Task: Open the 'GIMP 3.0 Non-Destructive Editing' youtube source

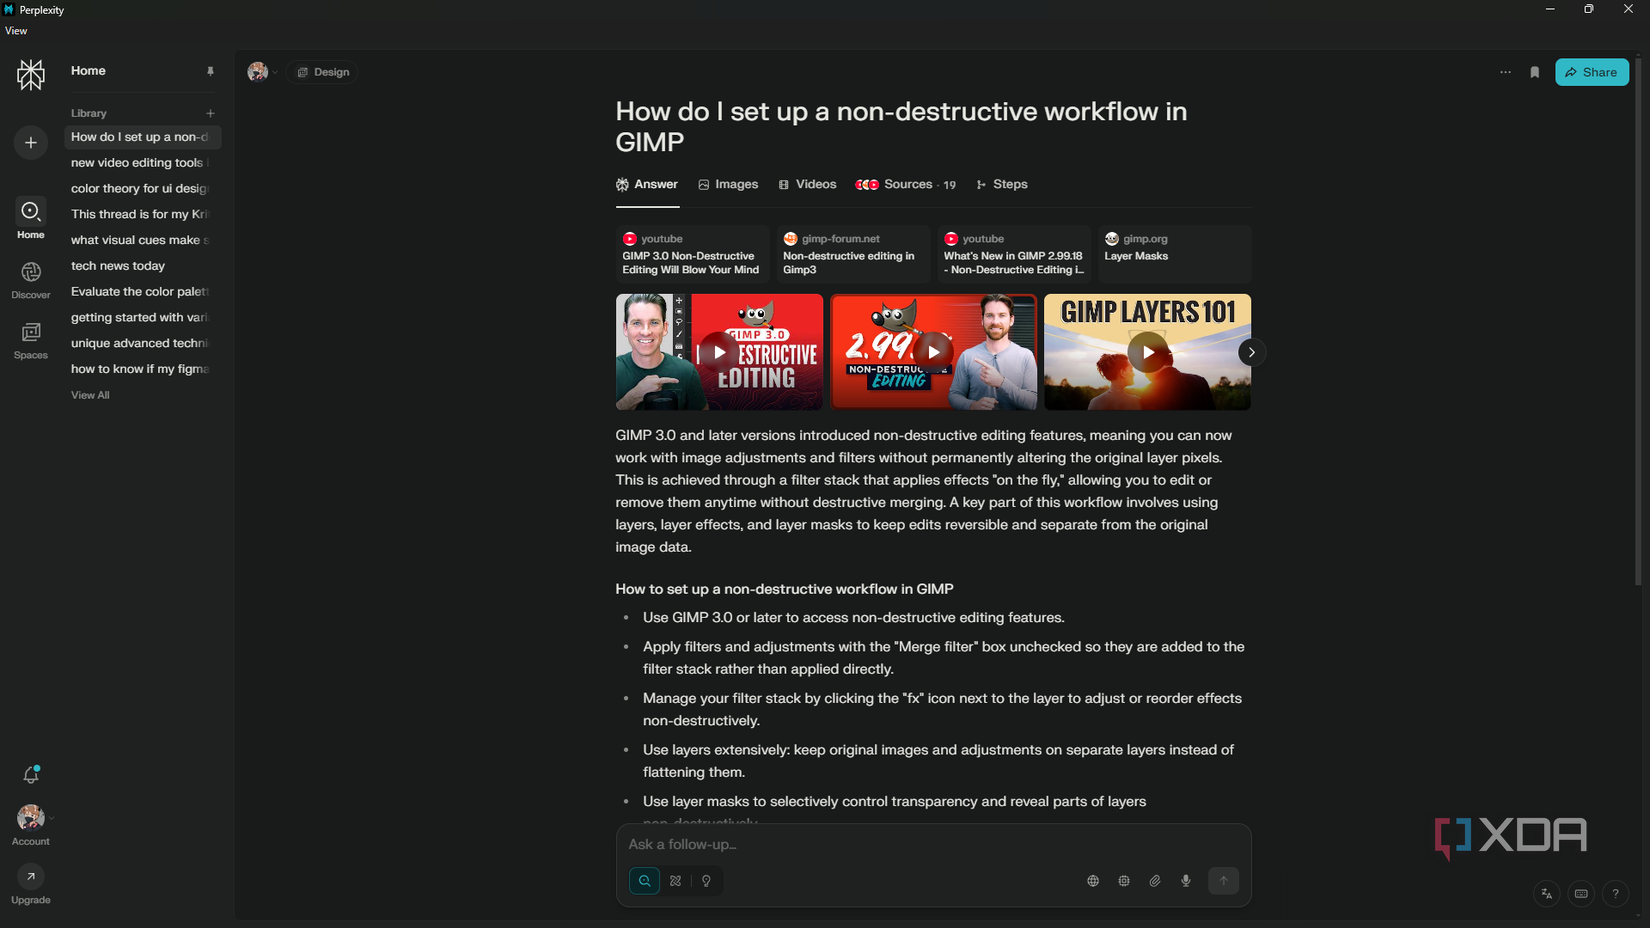Action: [x=693, y=254]
